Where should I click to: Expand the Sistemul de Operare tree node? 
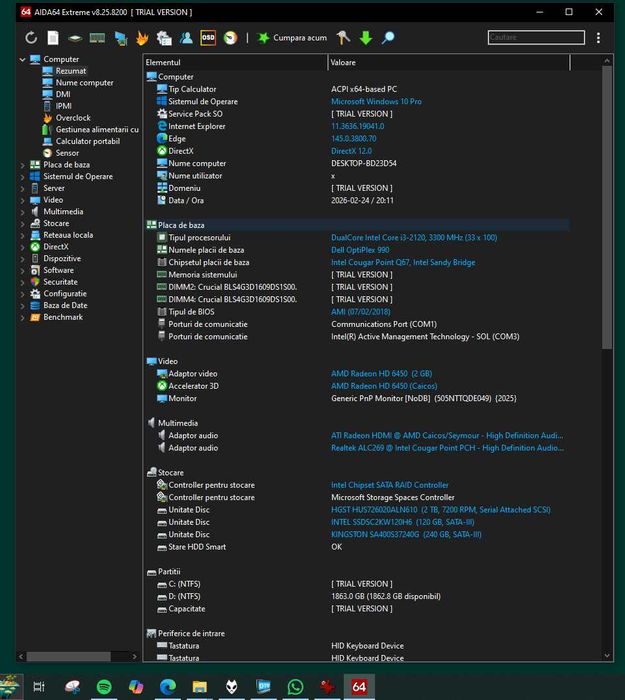pos(22,177)
